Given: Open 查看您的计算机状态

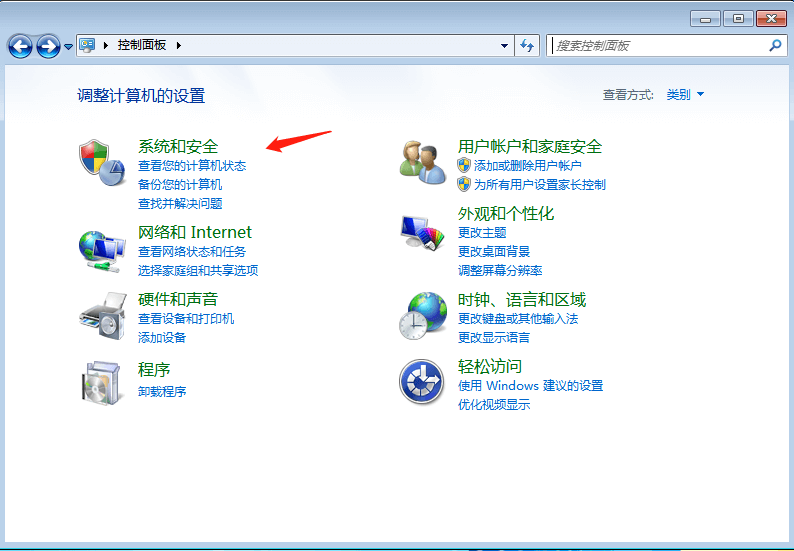Looking at the screenshot, I should [x=192, y=166].
